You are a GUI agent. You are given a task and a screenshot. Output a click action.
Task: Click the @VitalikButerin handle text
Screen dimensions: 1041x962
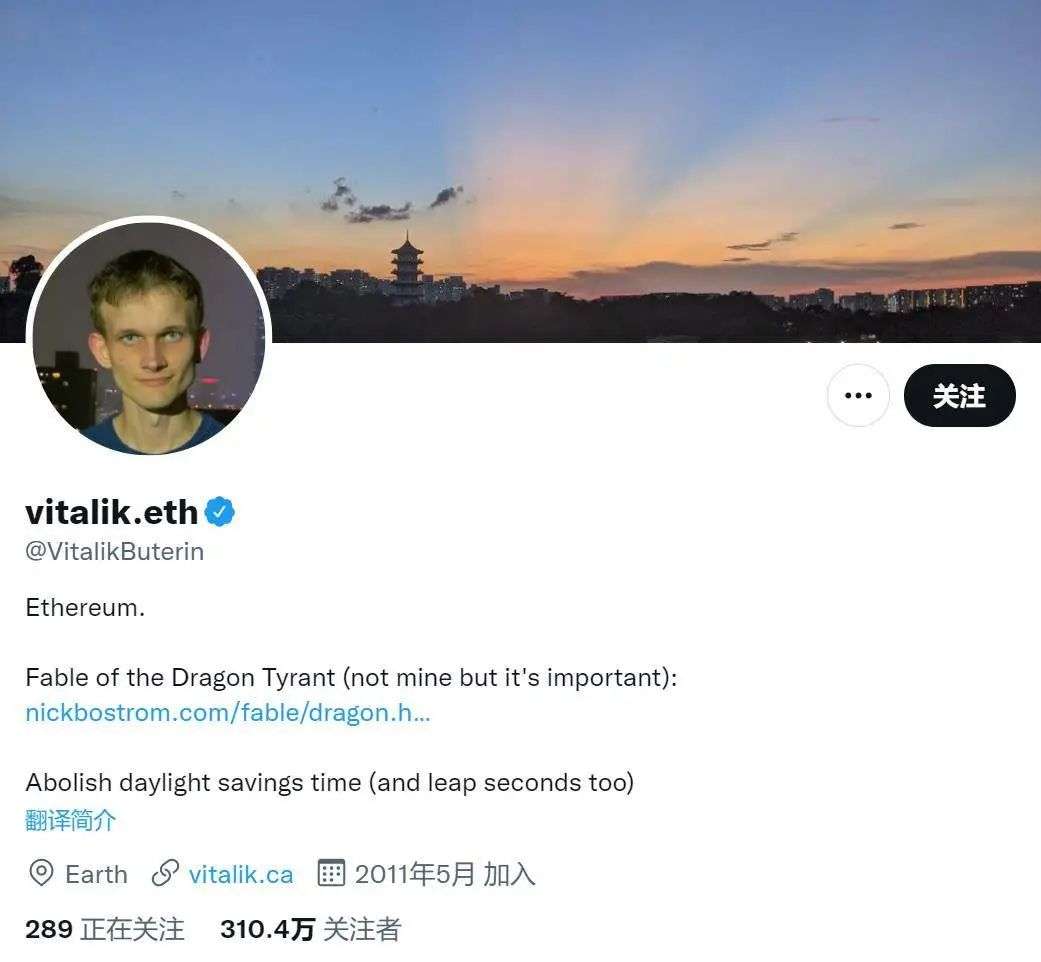point(114,552)
